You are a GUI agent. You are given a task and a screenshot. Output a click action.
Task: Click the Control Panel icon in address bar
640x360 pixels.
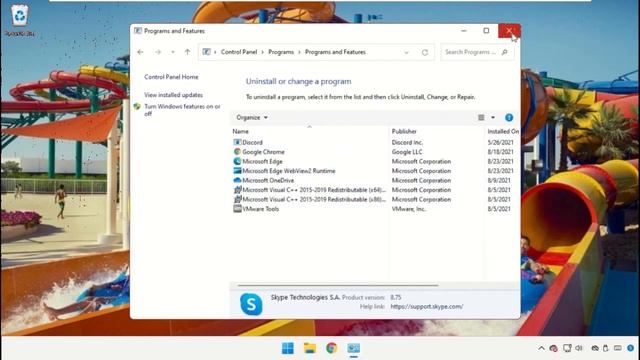(x=207, y=52)
